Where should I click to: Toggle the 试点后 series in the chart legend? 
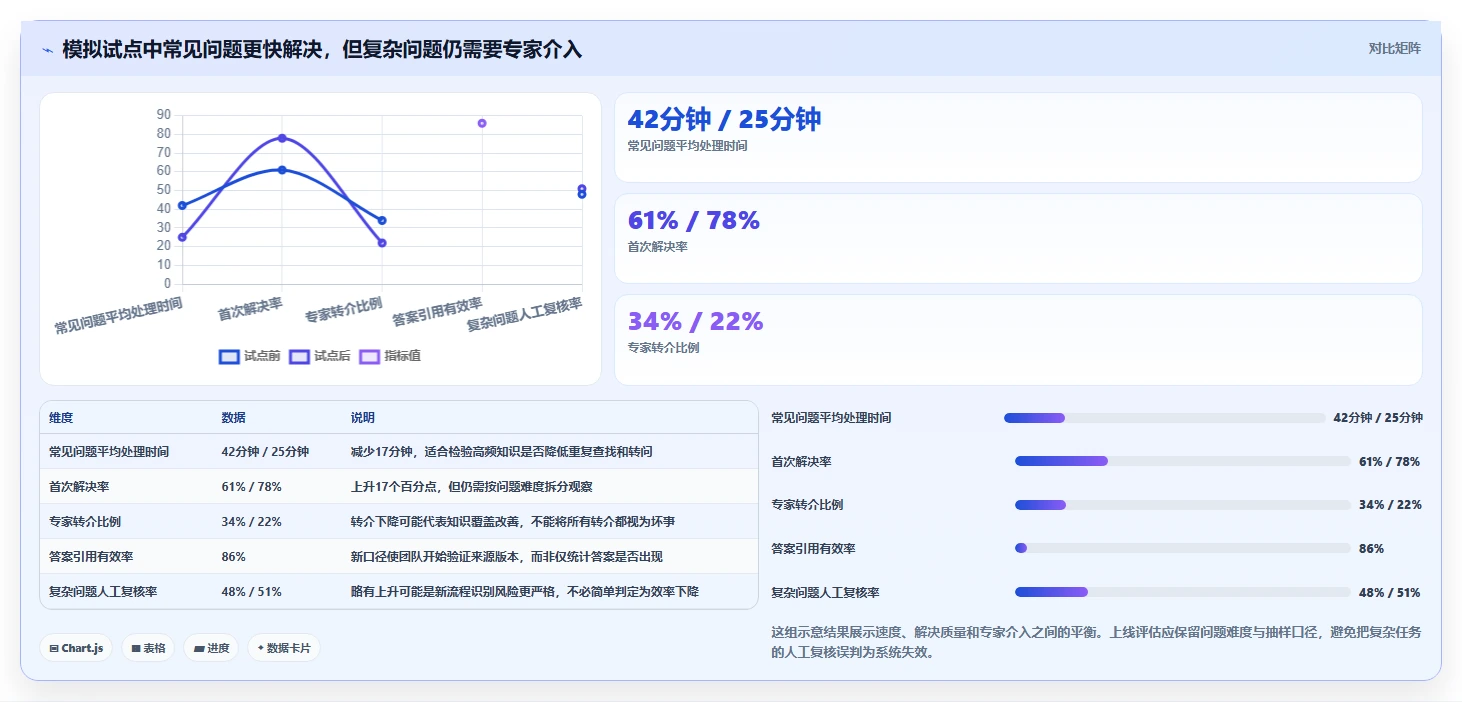(320, 356)
